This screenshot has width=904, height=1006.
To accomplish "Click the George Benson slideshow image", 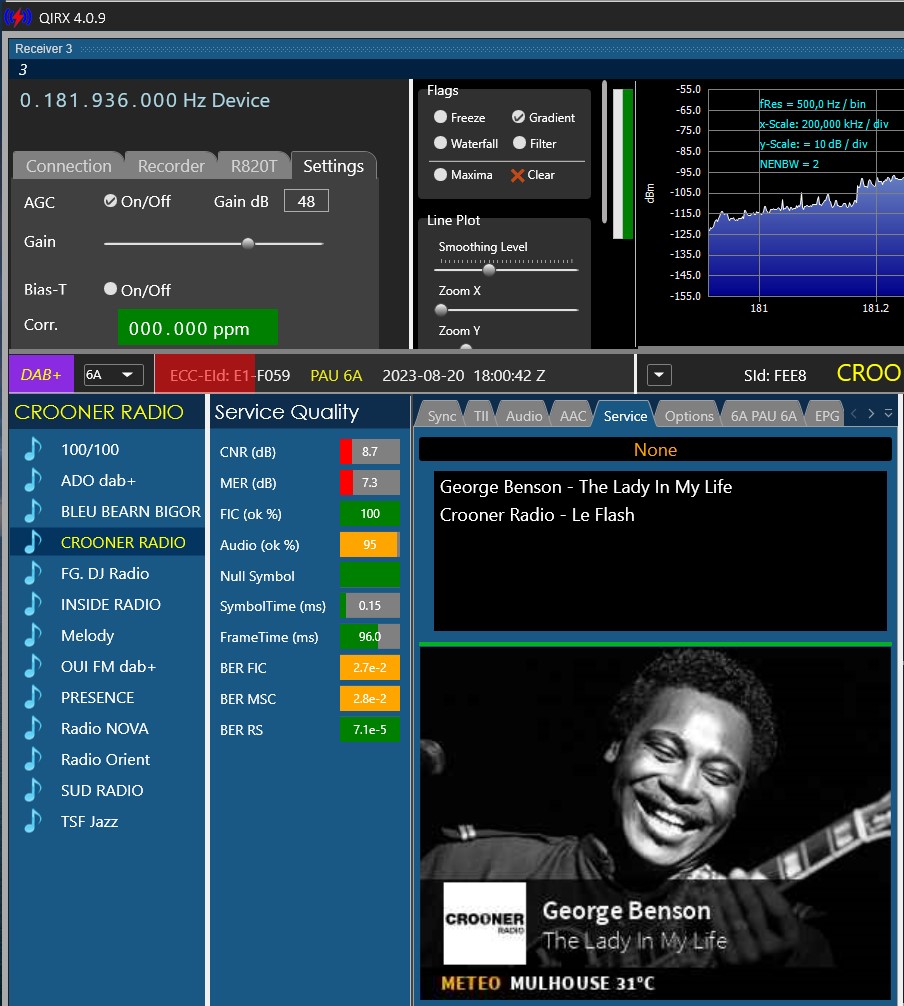I will pos(655,823).
